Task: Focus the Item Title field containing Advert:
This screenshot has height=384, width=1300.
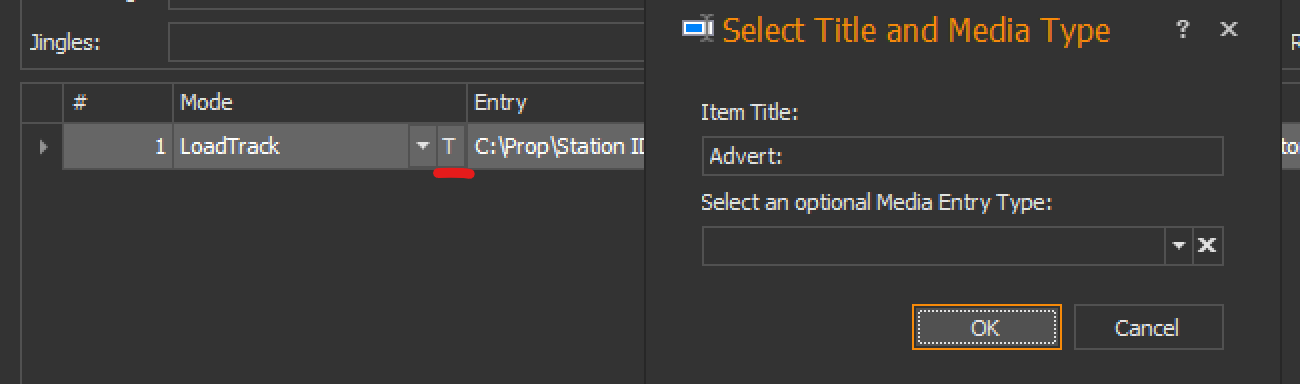Action: click(962, 156)
